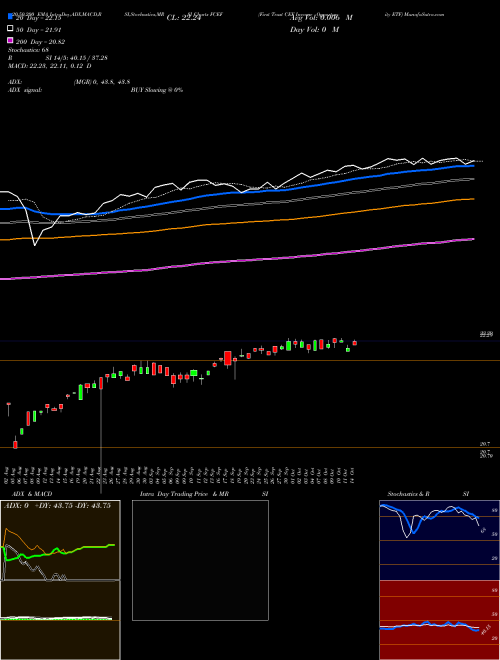Click the 'Intra Day Trading Price & MR' title
Viewport: 500px width, 660px height.
tap(184, 494)
